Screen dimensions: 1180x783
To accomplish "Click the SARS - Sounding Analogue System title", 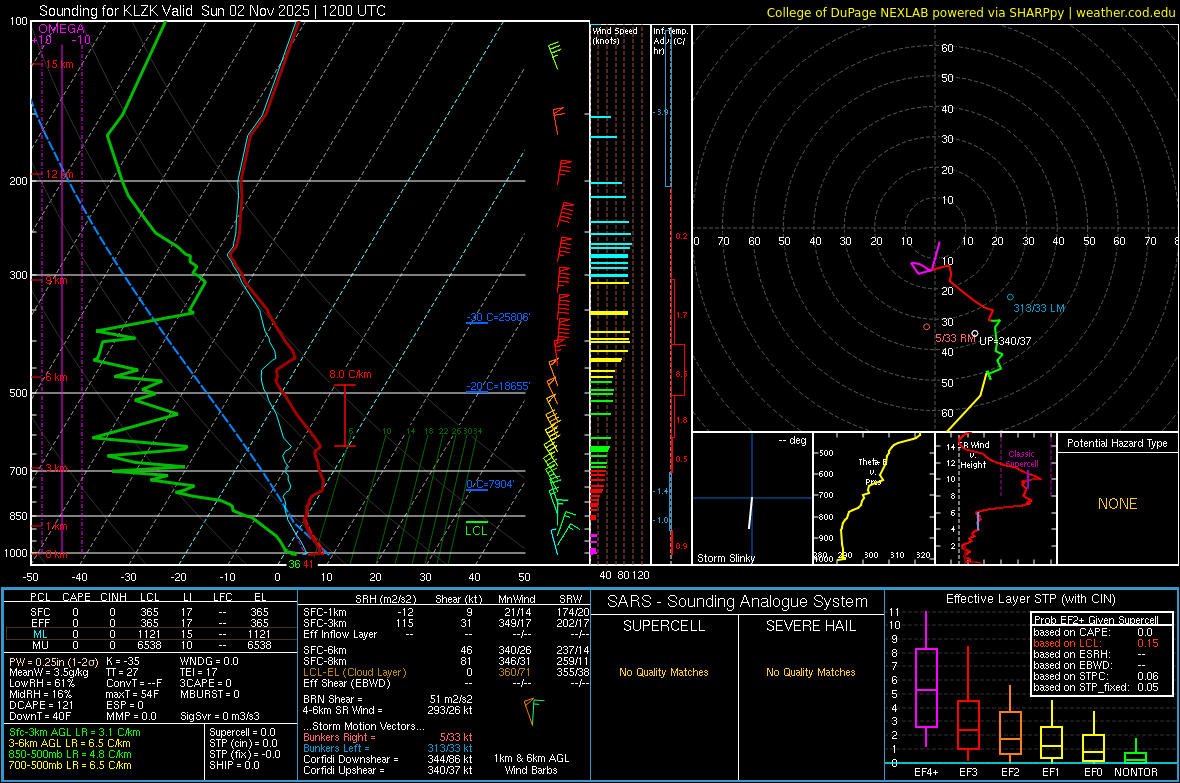I will tap(738, 602).
